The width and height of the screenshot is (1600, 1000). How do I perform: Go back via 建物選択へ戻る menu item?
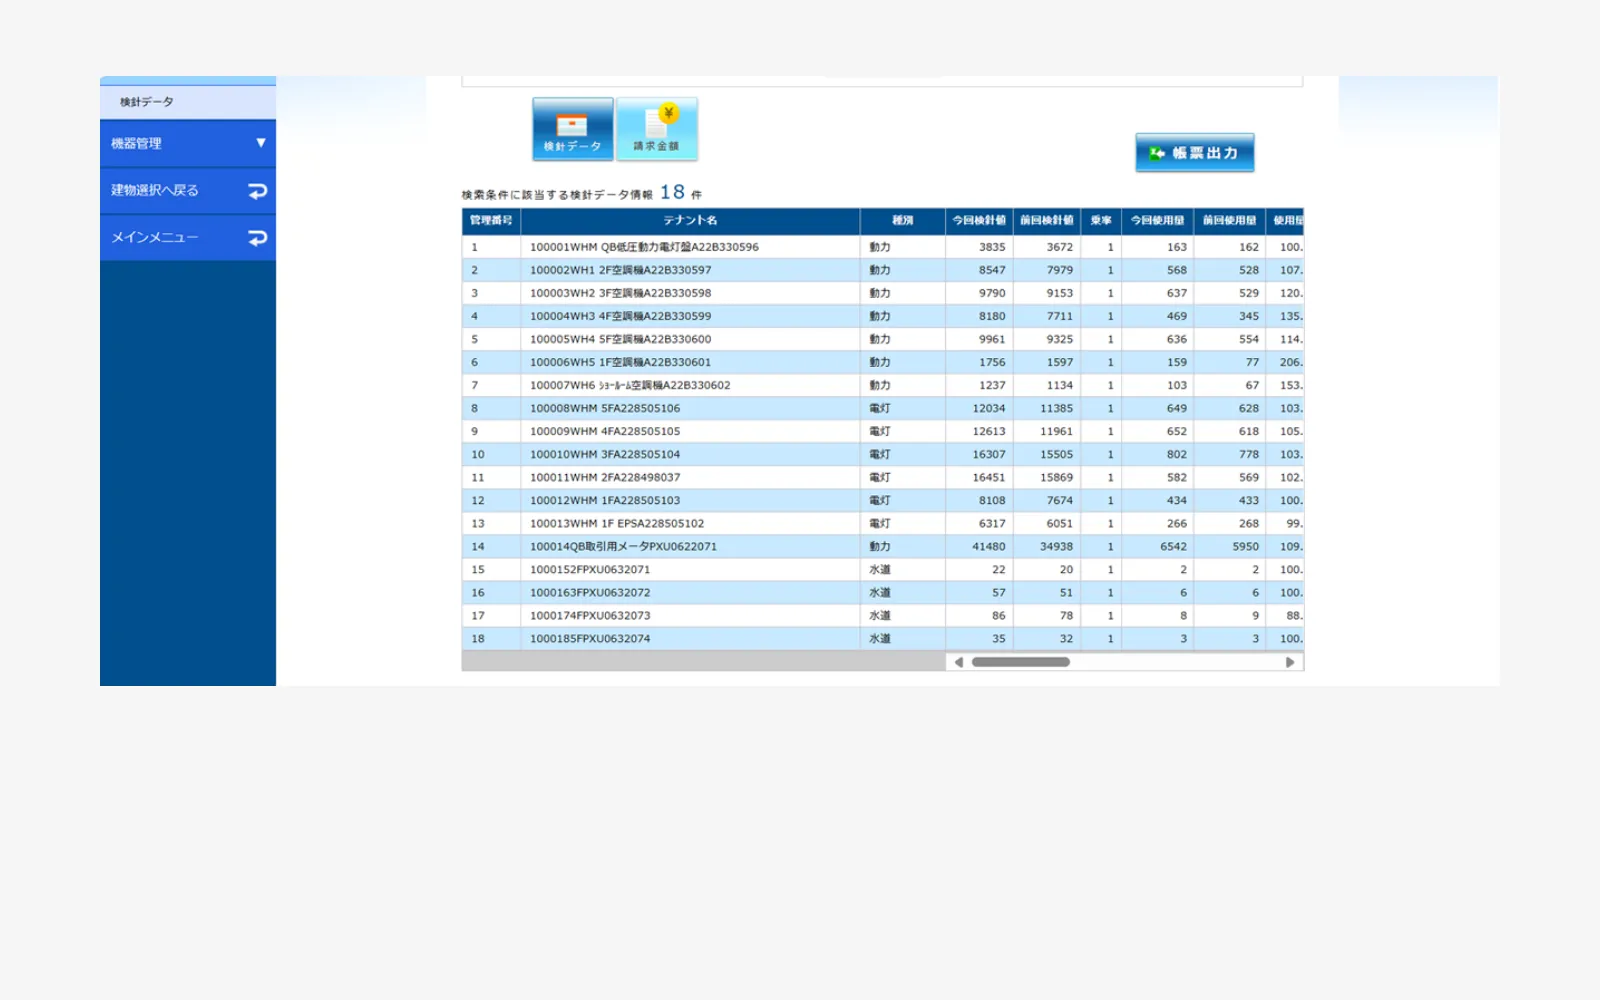pyautogui.click(x=155, y=191)
